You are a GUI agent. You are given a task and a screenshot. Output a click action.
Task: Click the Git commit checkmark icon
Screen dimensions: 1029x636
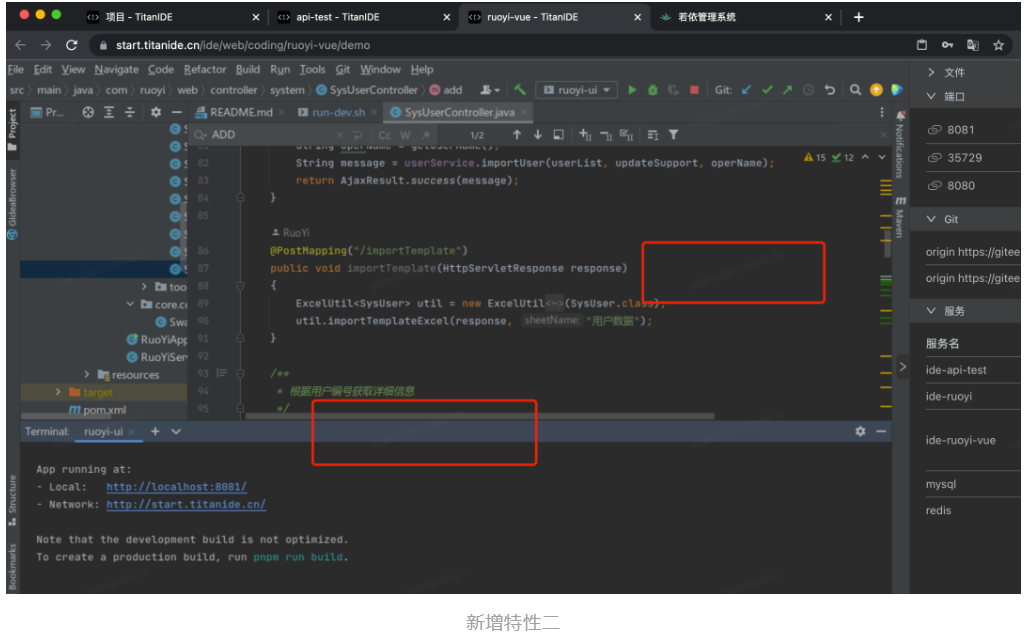tap(767, 90)
